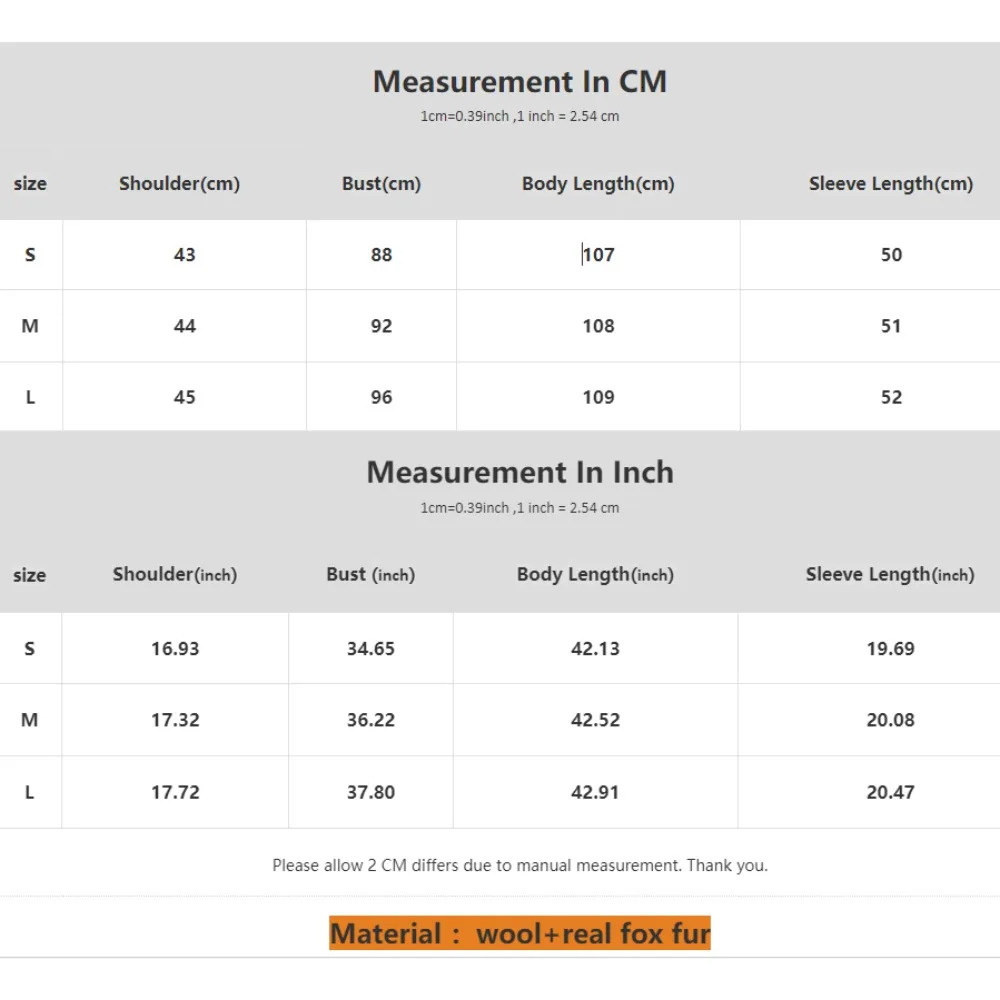This screenshot has height=1000, width=1000.
Task: Select the size M bust value 92
Action: [x=381, y=326]
